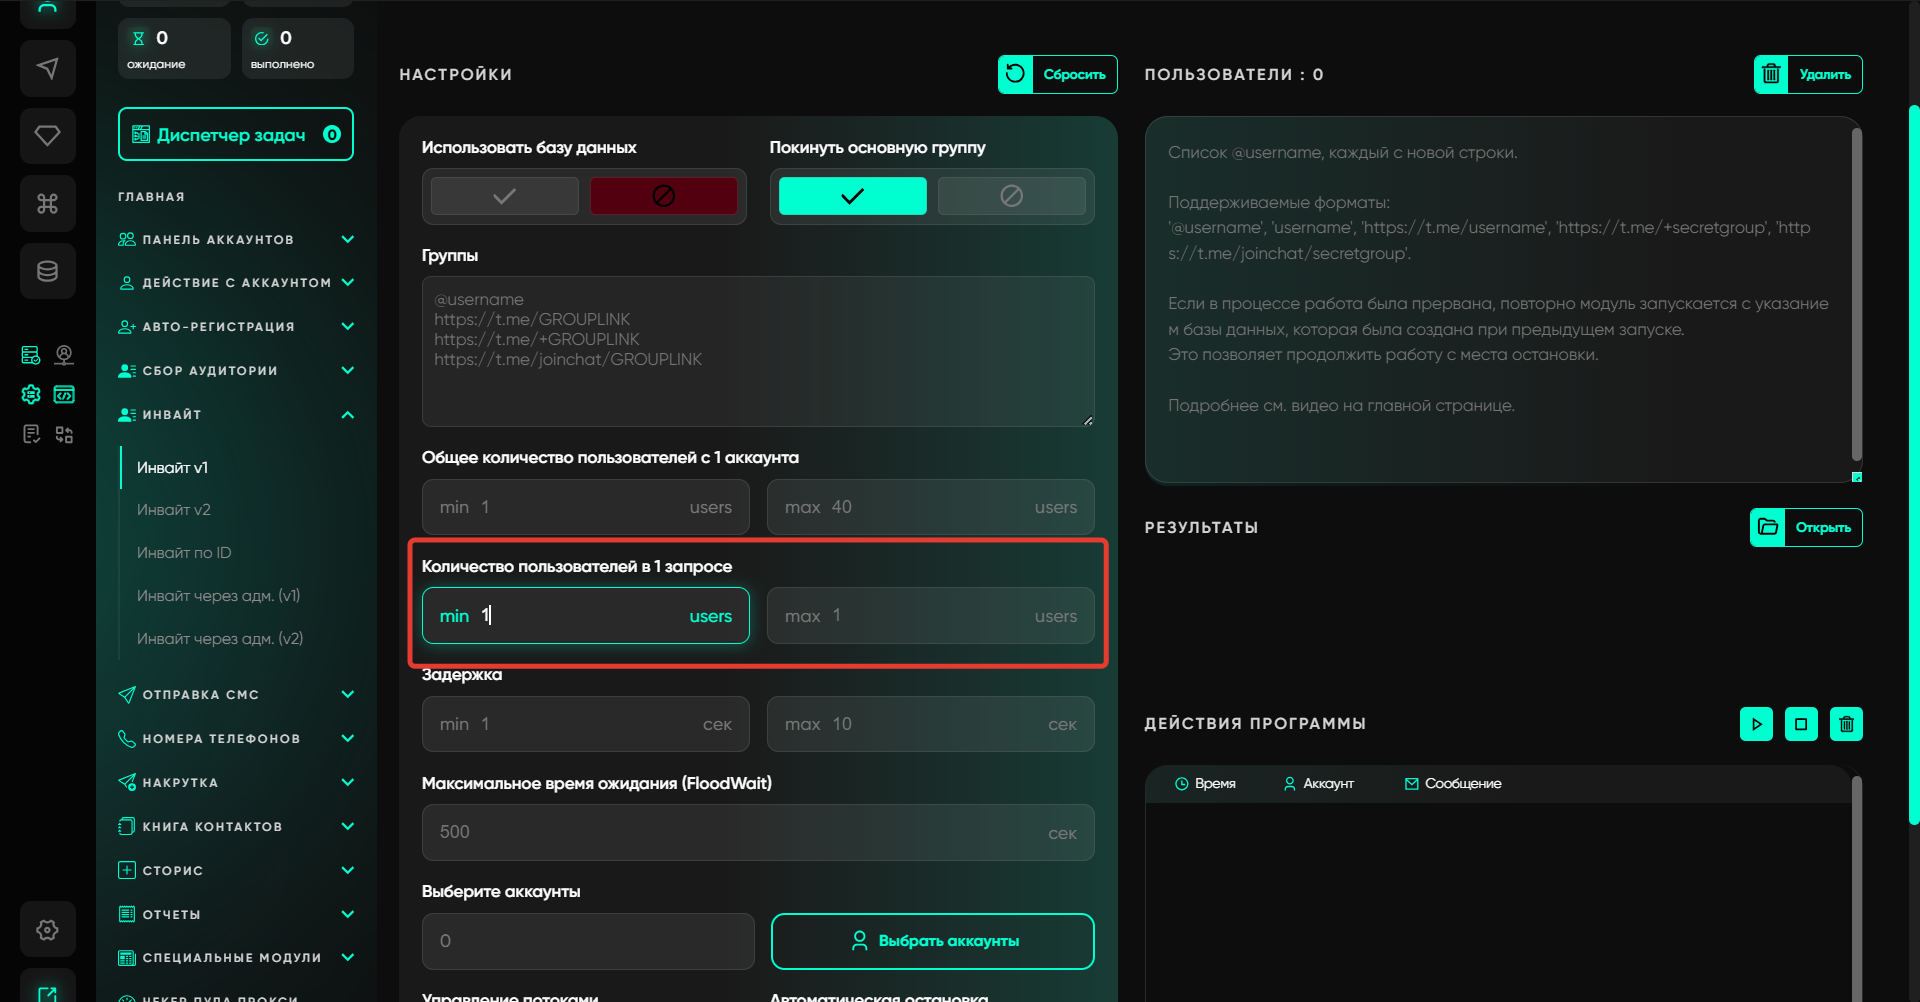This screenshot has width=1920, height=1002.
Task: Select the Инвайт v2 menu item
Action: [174, 510]
